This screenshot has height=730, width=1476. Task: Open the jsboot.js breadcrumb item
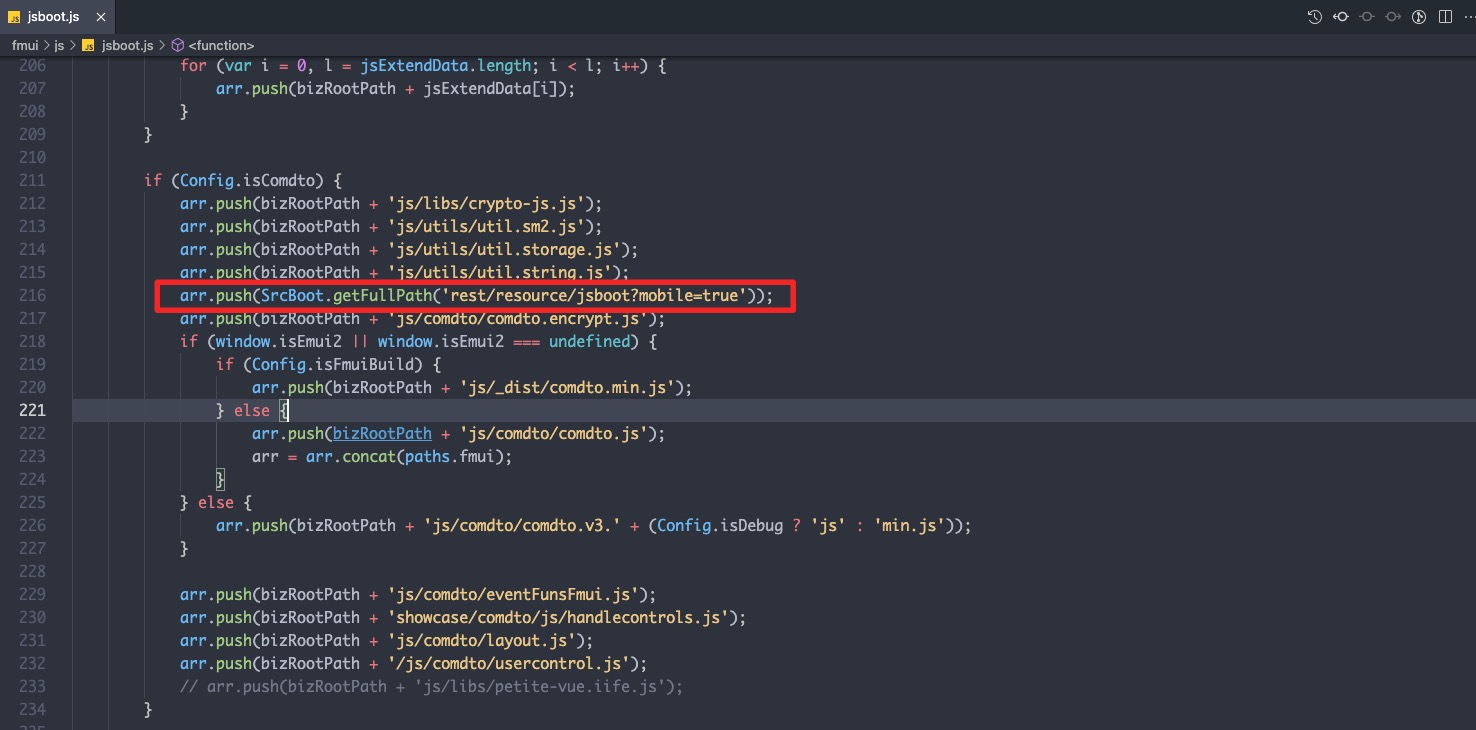click(127, 45)
